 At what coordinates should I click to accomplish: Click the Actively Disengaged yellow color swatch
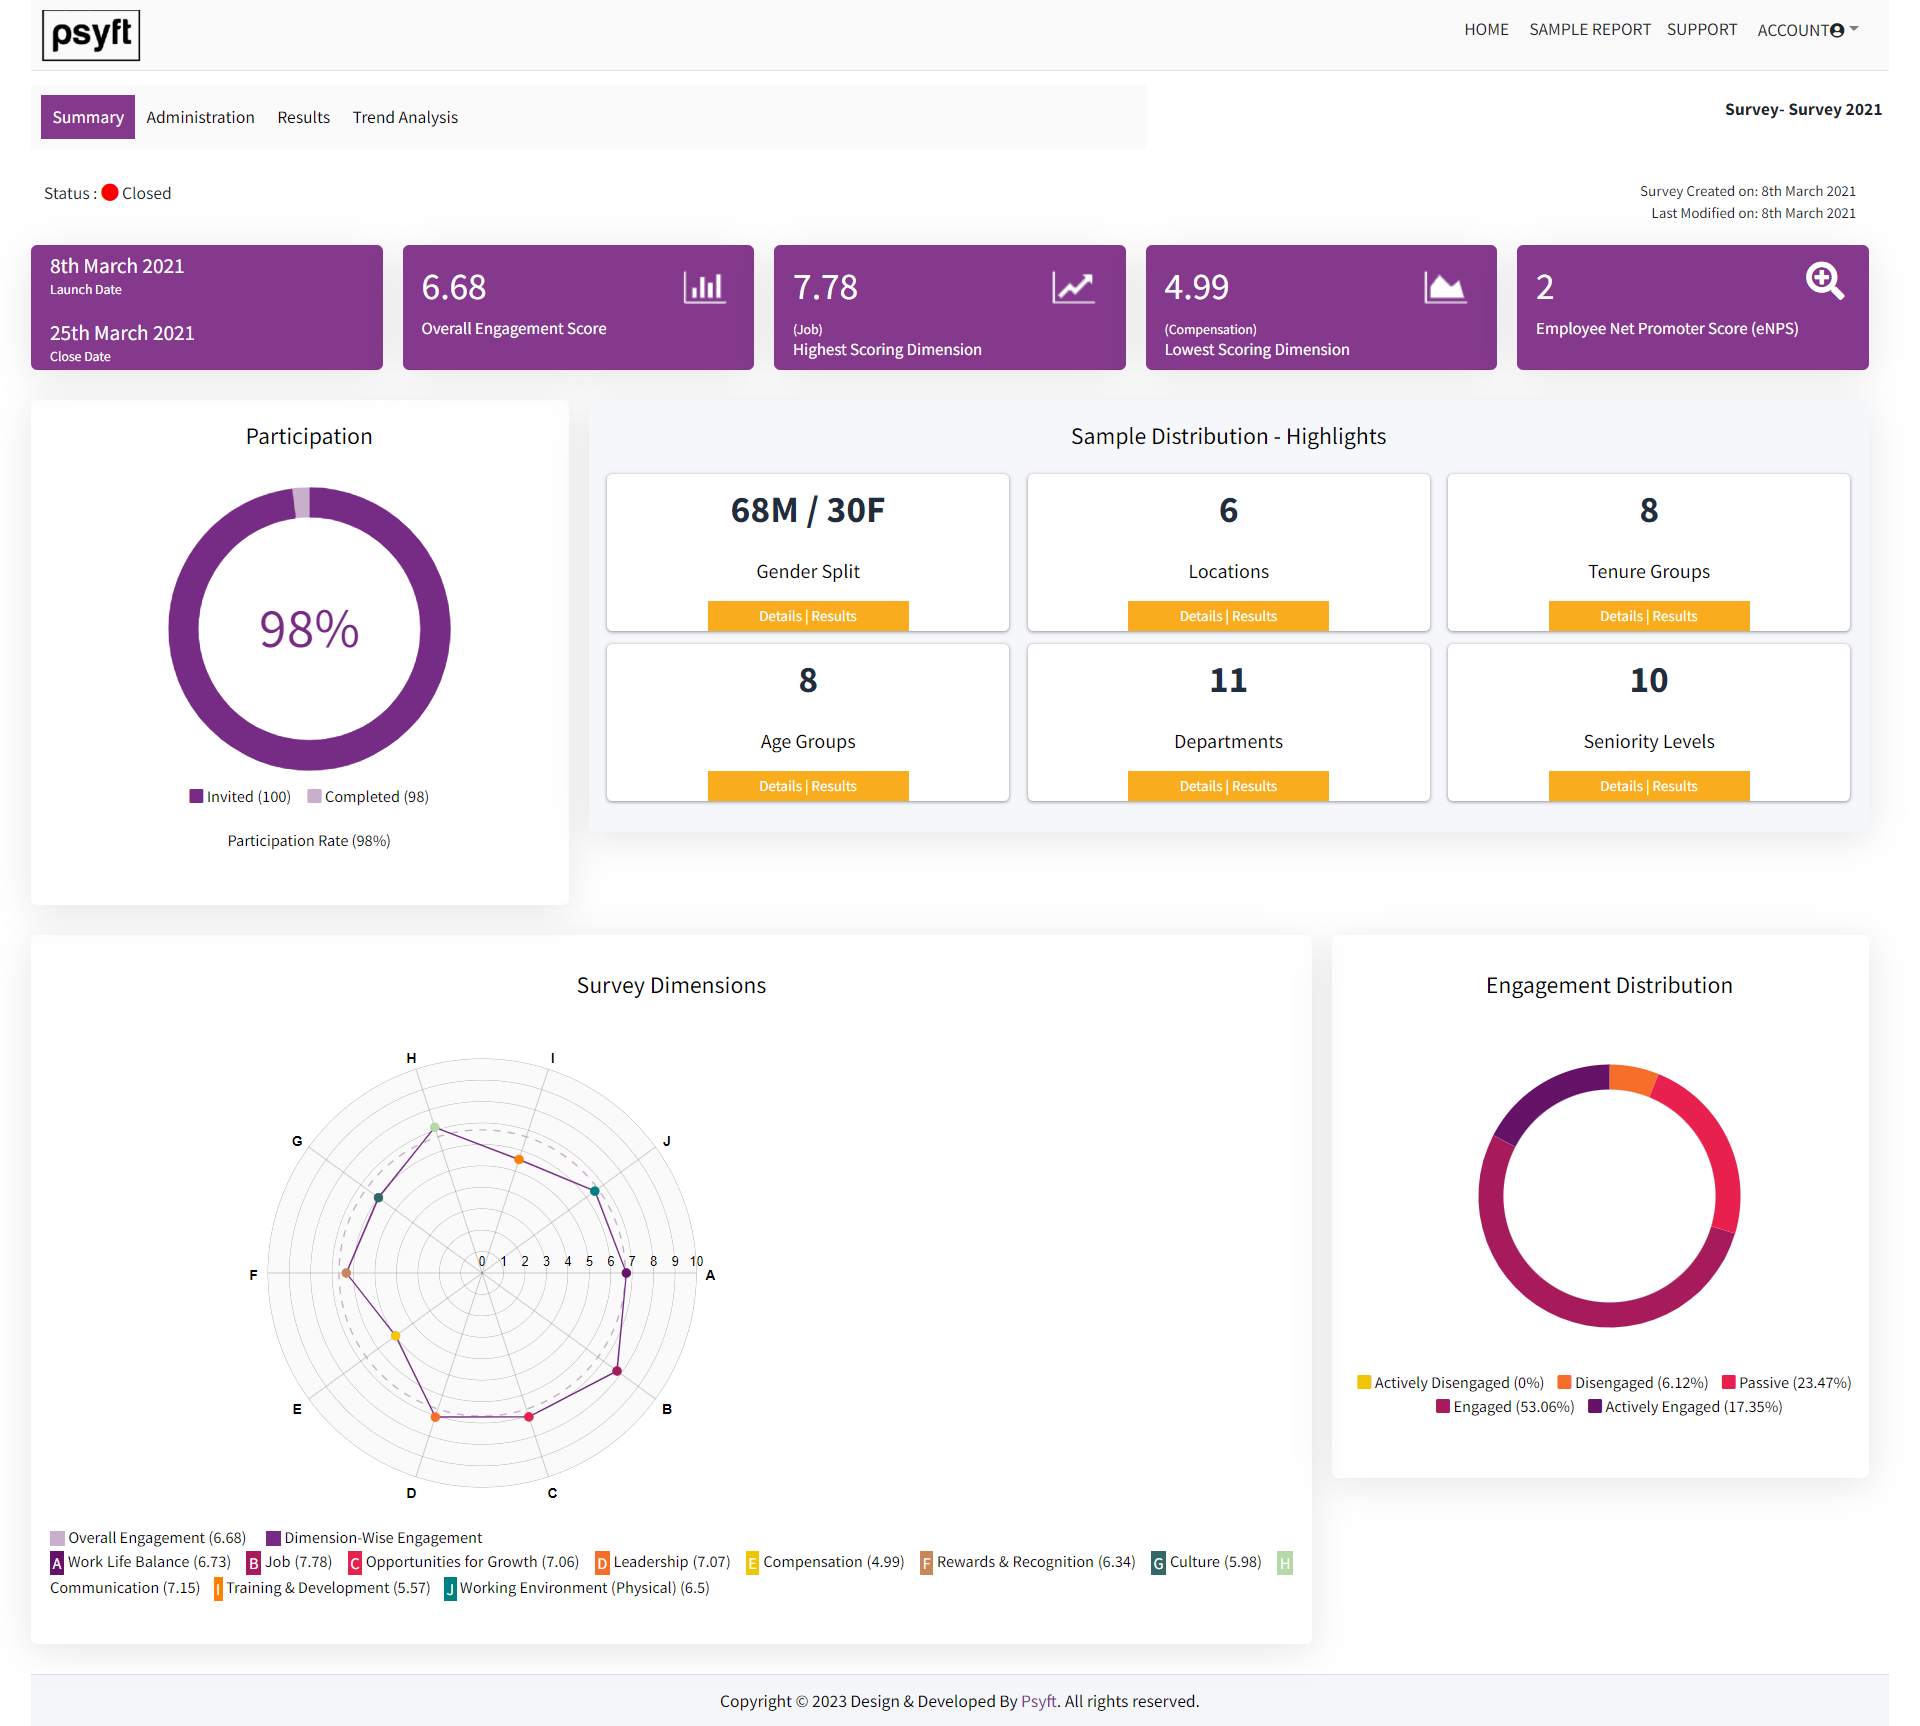coord(1364,1382)
